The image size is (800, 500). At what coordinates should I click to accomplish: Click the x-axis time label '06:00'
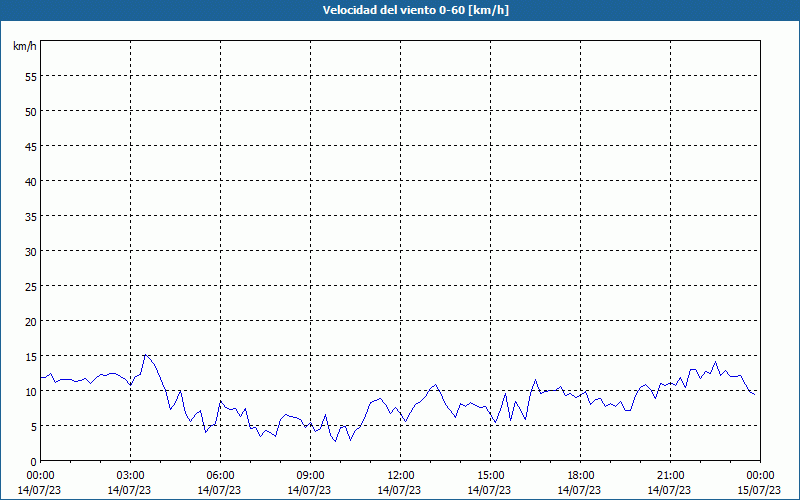(x=220, y=476)
